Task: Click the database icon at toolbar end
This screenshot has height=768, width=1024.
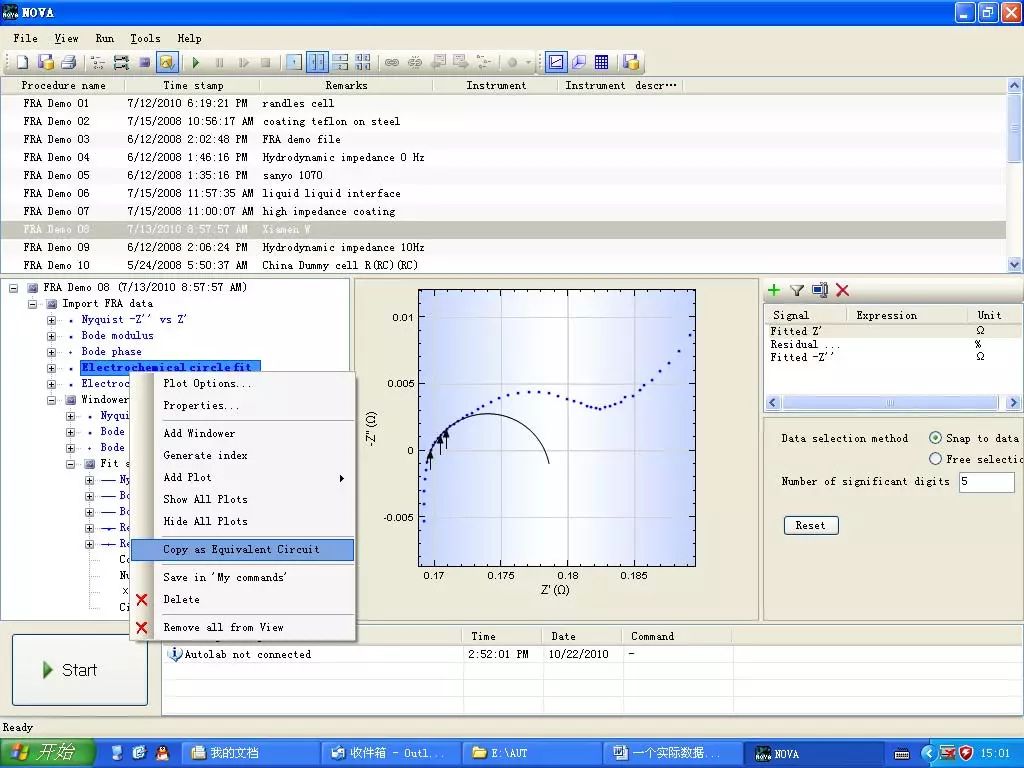Action: (631, 63)
